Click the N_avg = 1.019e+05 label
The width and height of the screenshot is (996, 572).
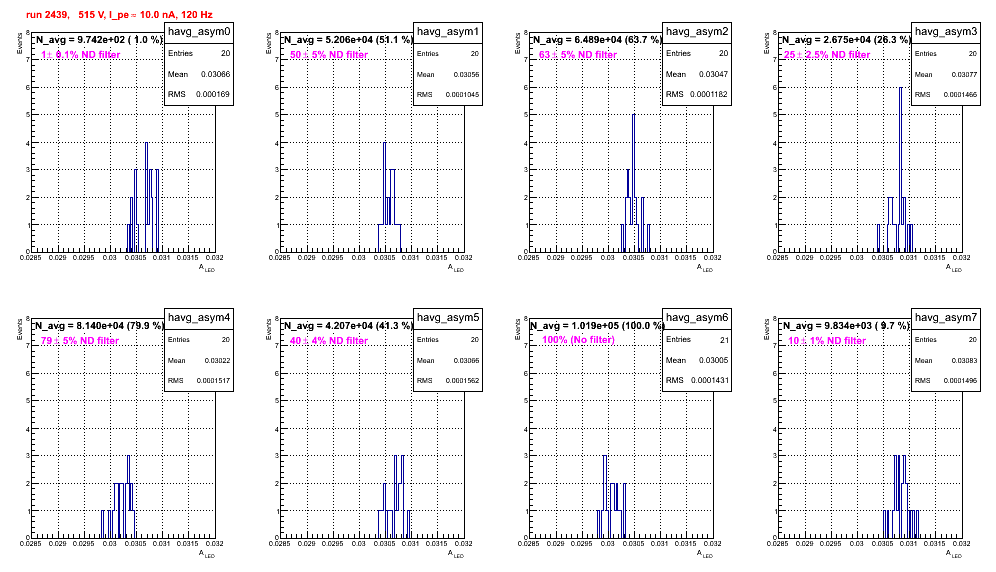tap(596, 326)
